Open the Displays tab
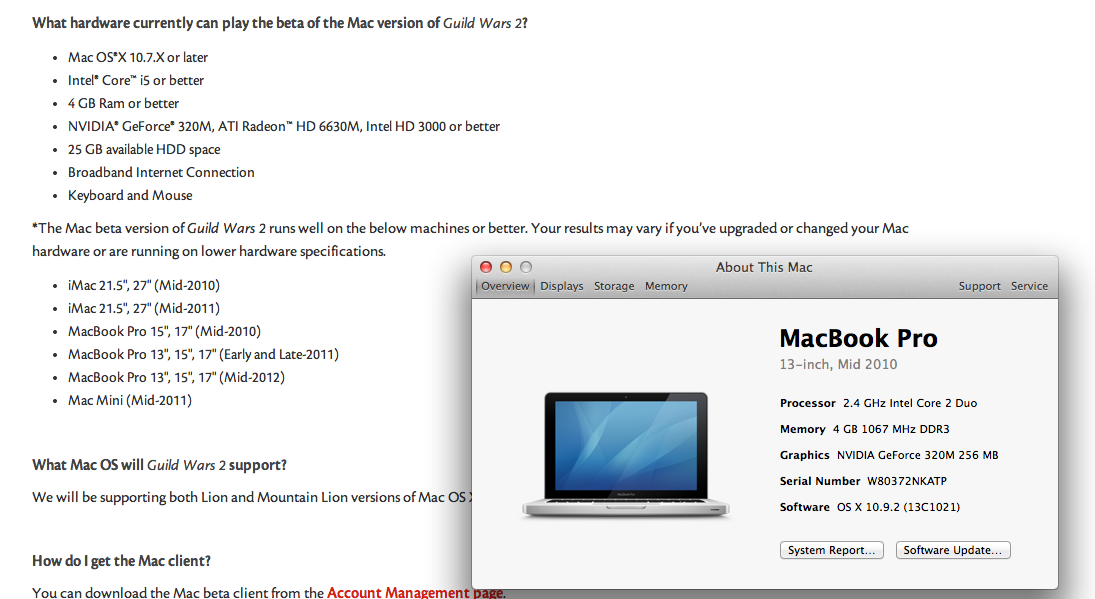Viewport: 1095px width, 599px height. (x=561, y=286)
